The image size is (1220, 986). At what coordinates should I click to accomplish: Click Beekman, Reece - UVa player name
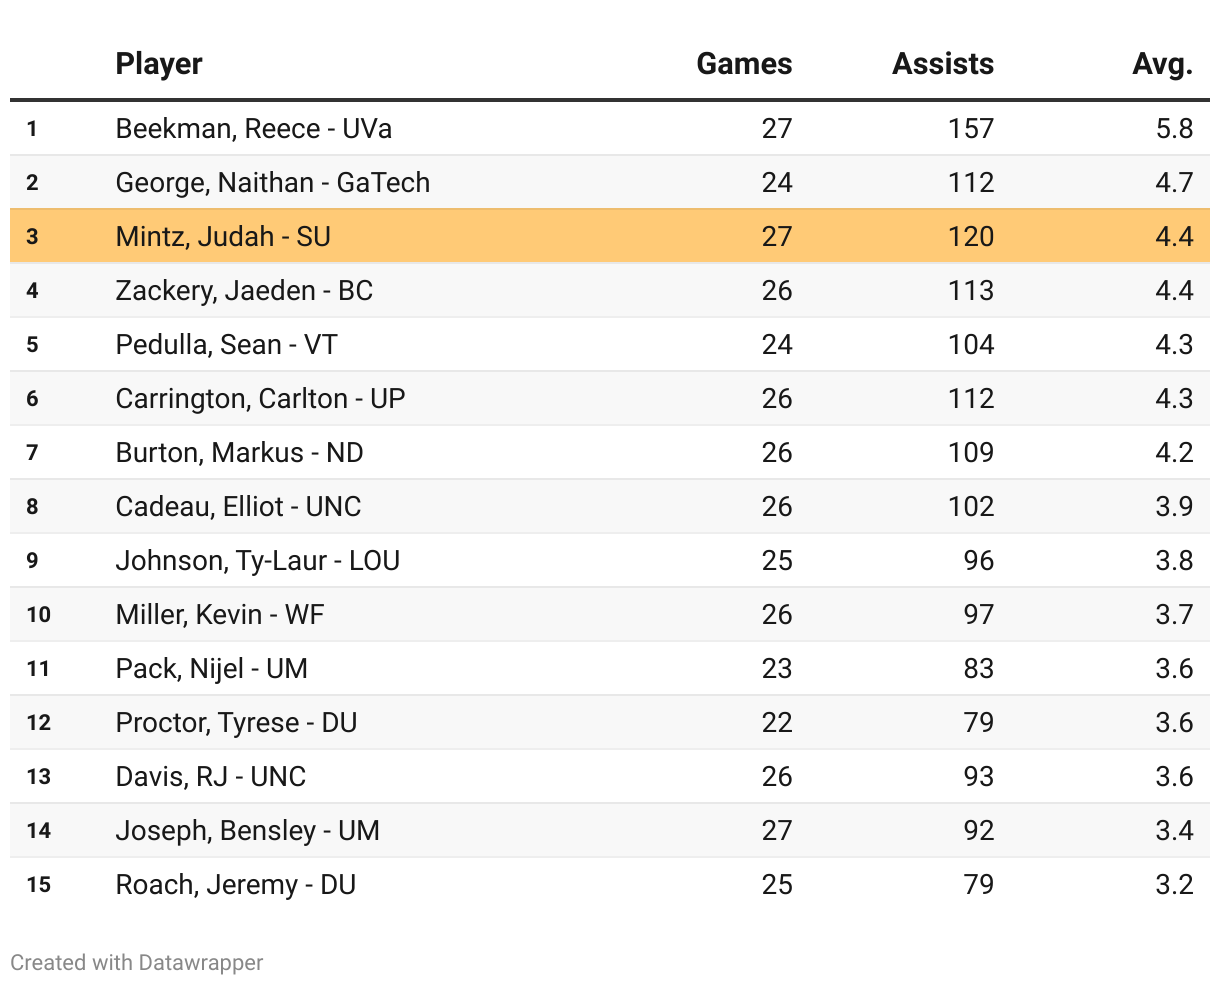(254, 129)
